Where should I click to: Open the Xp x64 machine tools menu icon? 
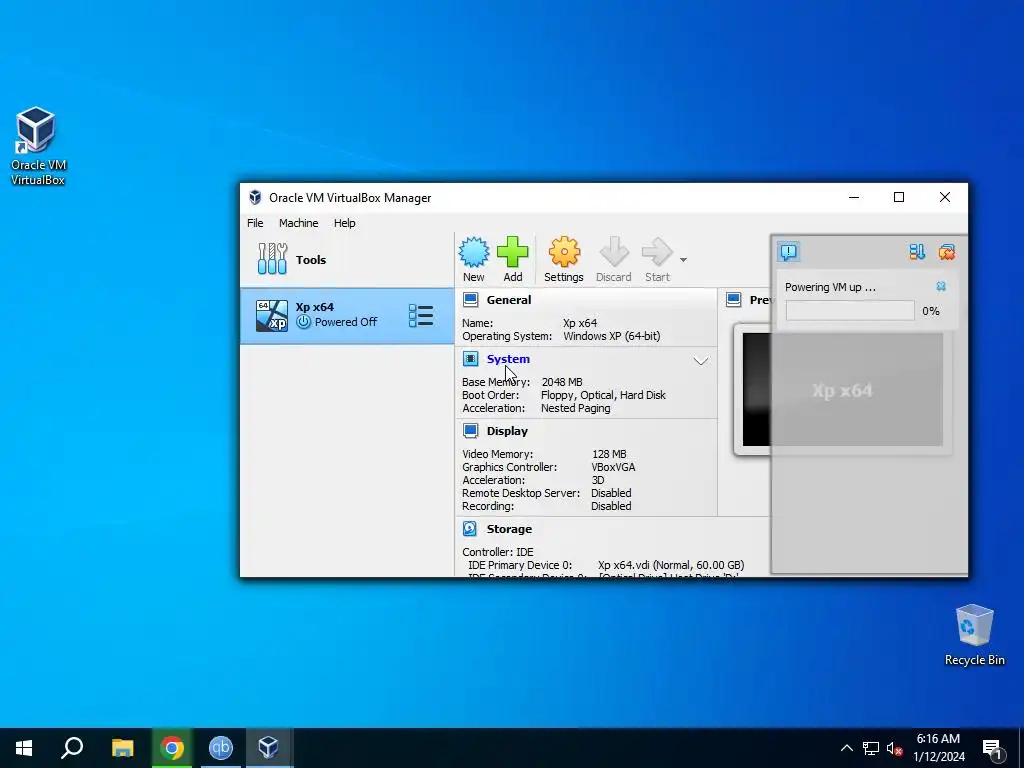421,315
